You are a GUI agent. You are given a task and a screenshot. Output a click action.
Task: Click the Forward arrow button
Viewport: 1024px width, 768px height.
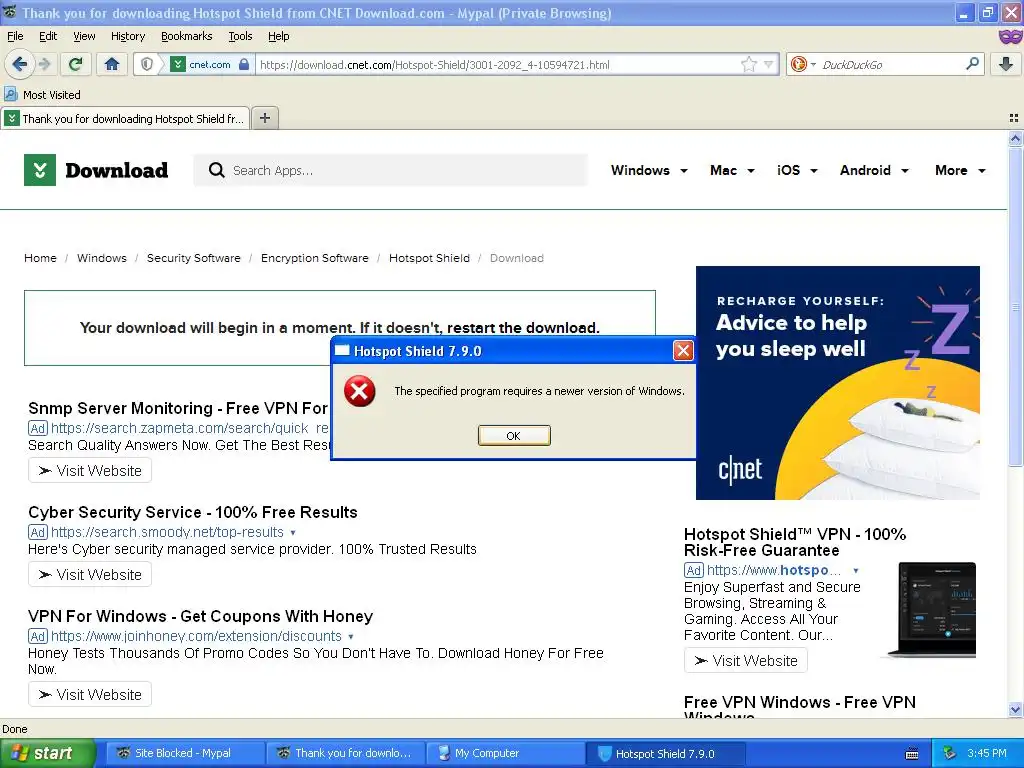44,64
